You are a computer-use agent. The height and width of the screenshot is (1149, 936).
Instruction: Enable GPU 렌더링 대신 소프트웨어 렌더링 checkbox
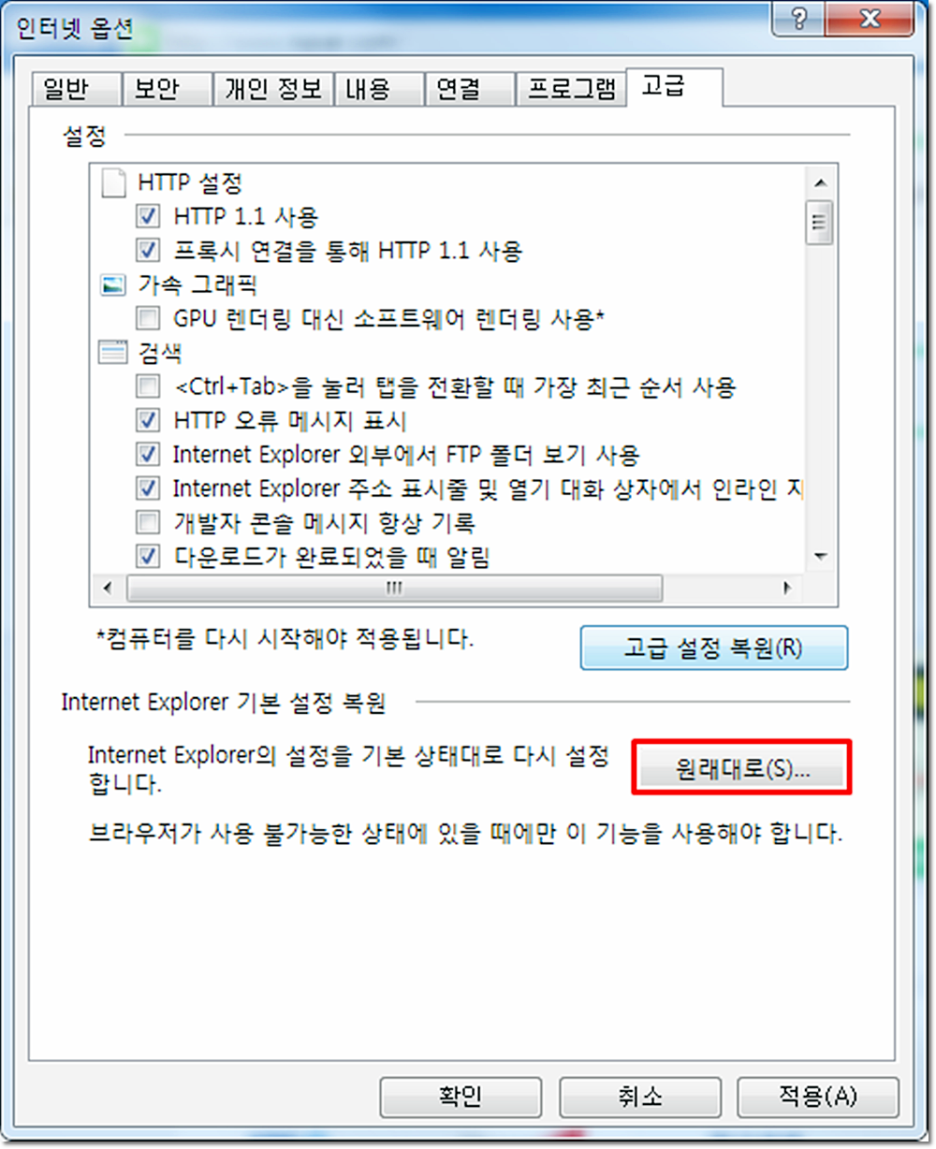[148, 319]
